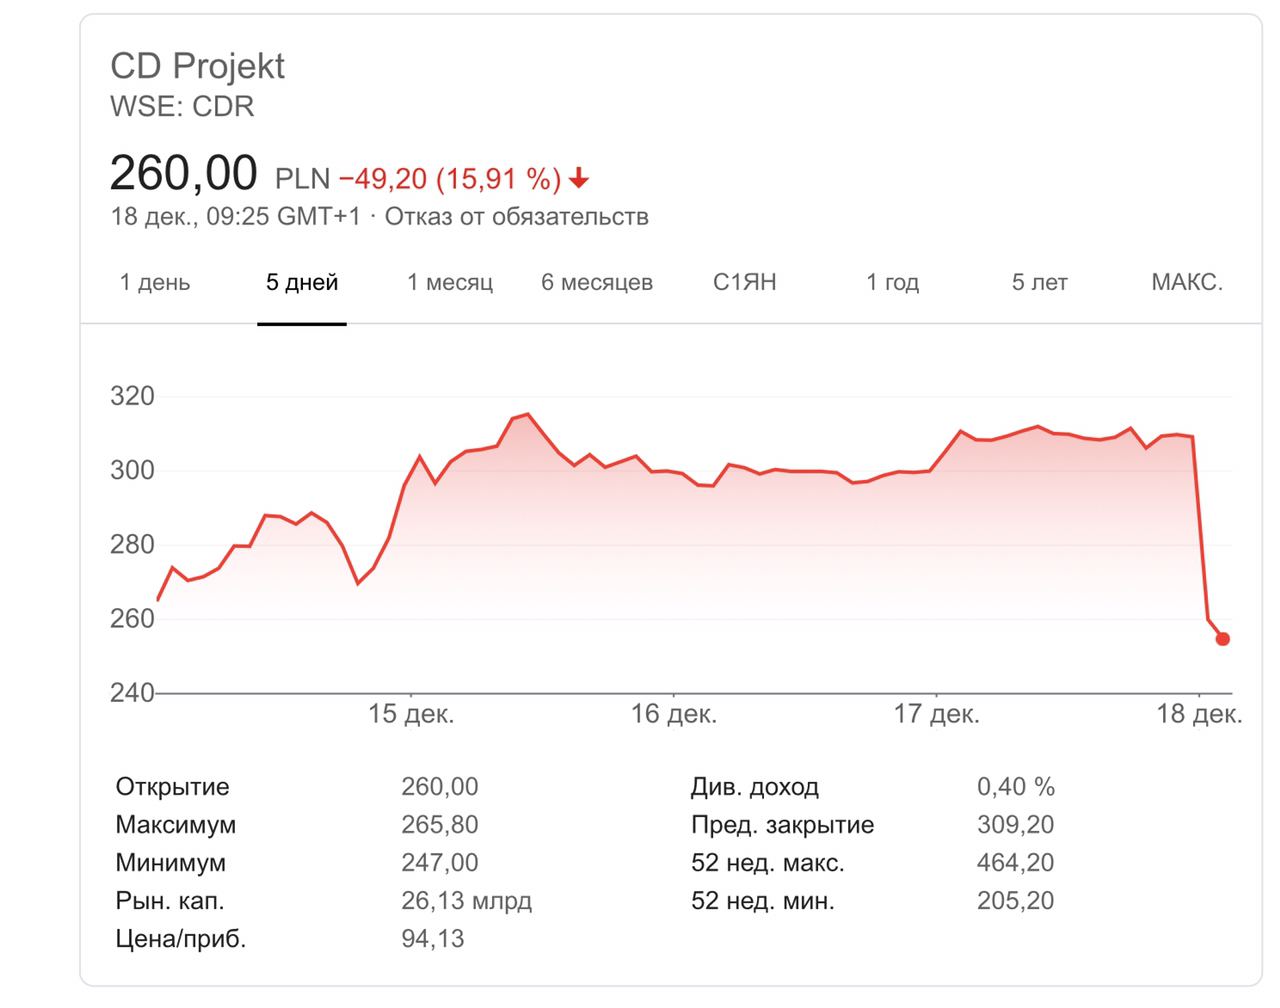The height and width of the screenshot is (1008, 1280).
Task: Click the red endpoint dot on chart
Action: (1222, 639)
